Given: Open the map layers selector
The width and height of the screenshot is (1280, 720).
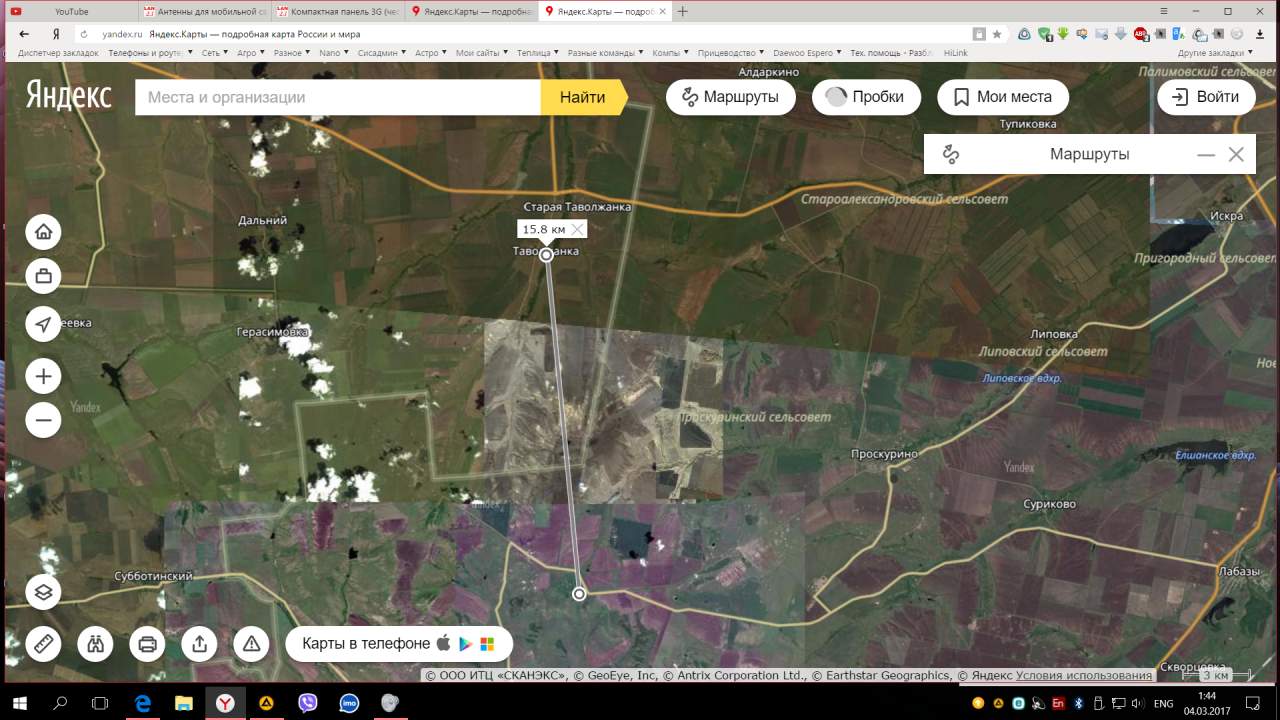Looking at the screenshot, I should coord(43,592).
